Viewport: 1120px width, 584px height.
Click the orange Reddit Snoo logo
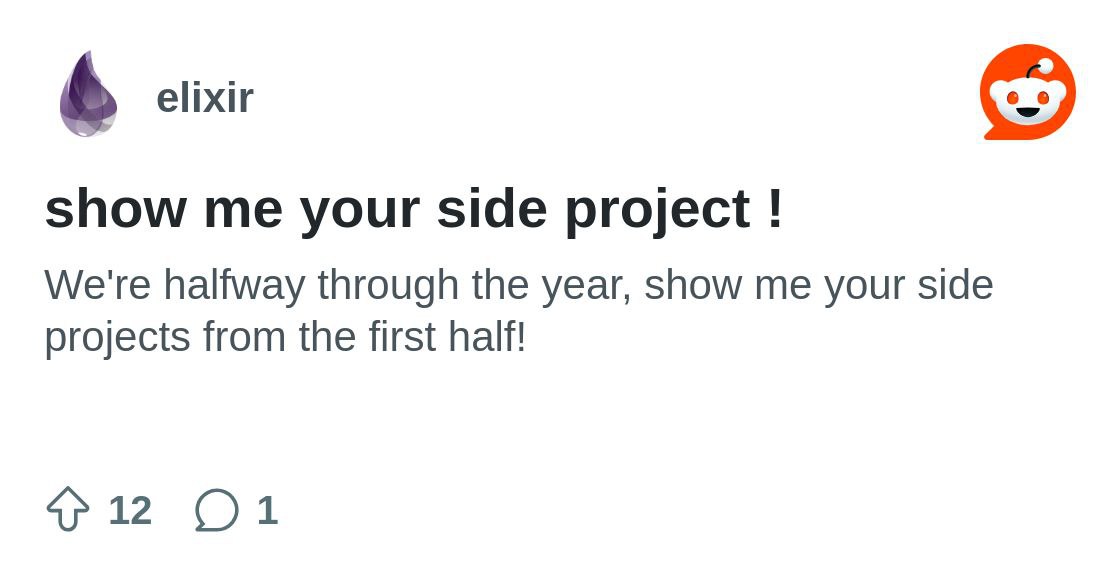(x=1027, y=92)
